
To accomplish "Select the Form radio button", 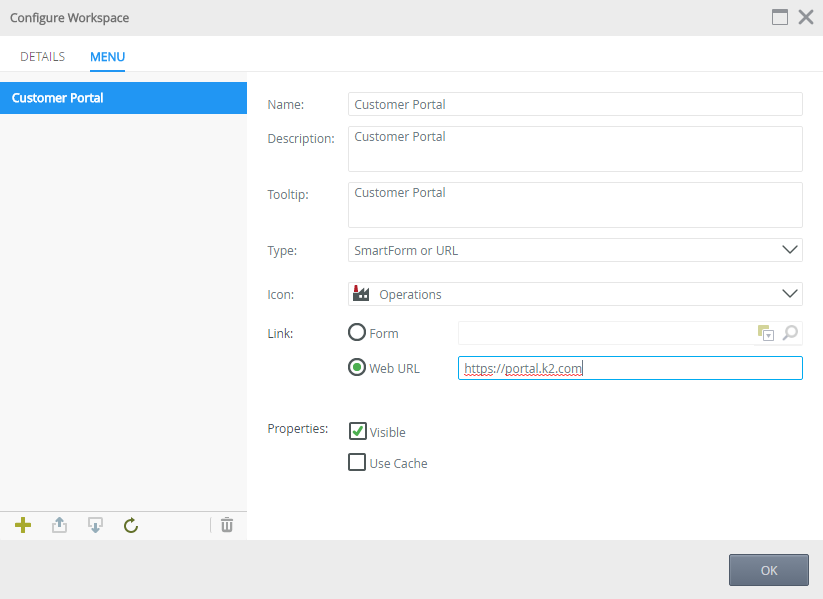I will click(x=357, y=333).
